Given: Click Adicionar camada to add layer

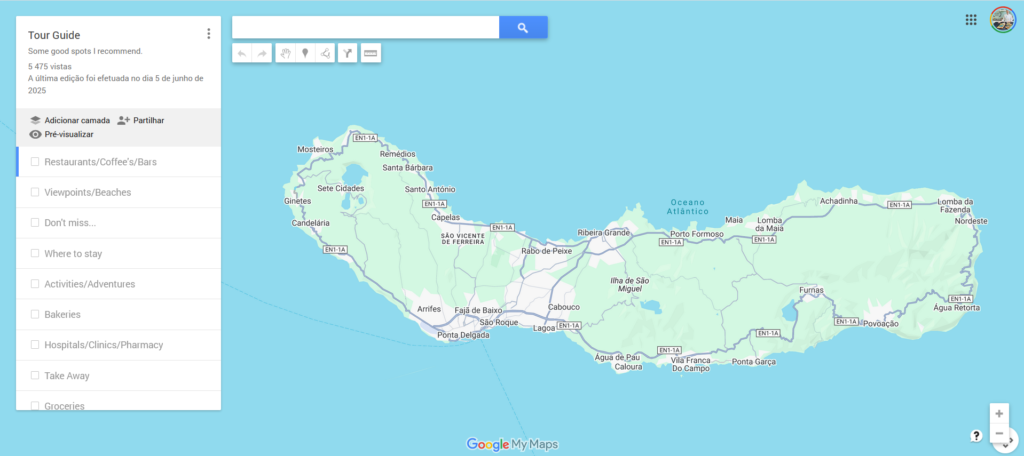Looking at the screenshot, I should tap(70, 120).
